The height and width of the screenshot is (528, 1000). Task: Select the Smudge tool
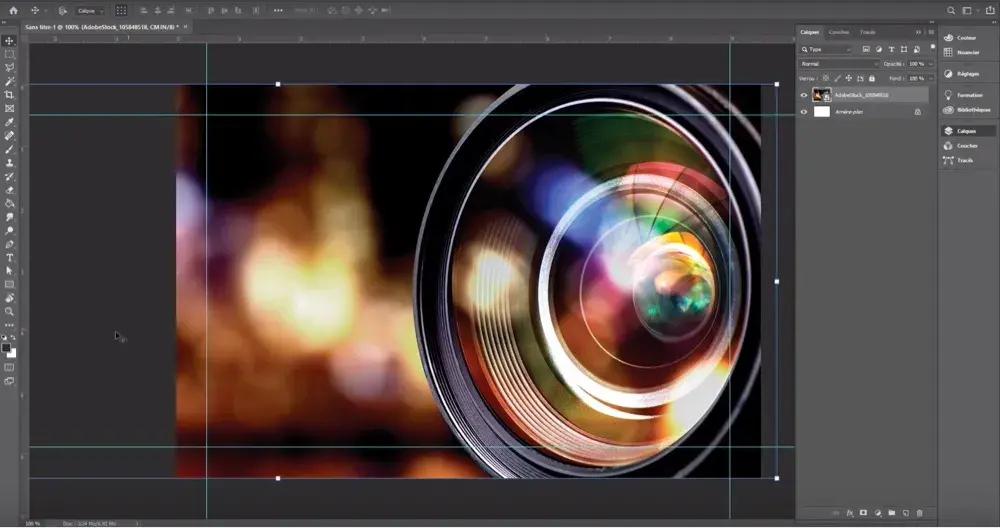[x=9, y=217]
